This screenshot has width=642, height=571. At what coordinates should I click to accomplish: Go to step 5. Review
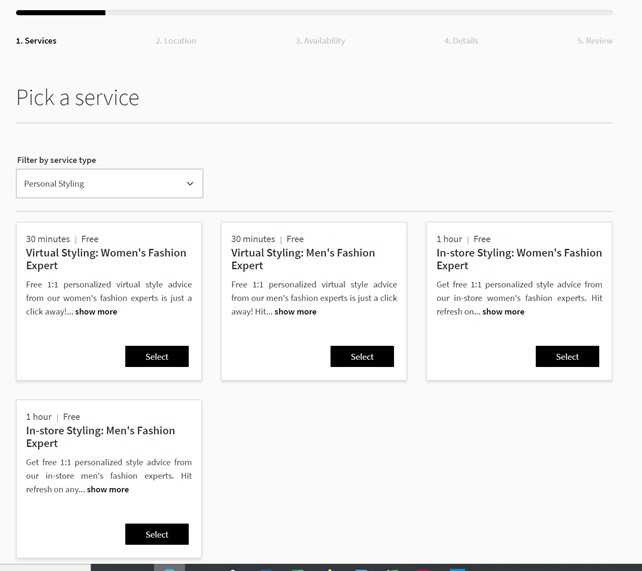tap(595, 41)
